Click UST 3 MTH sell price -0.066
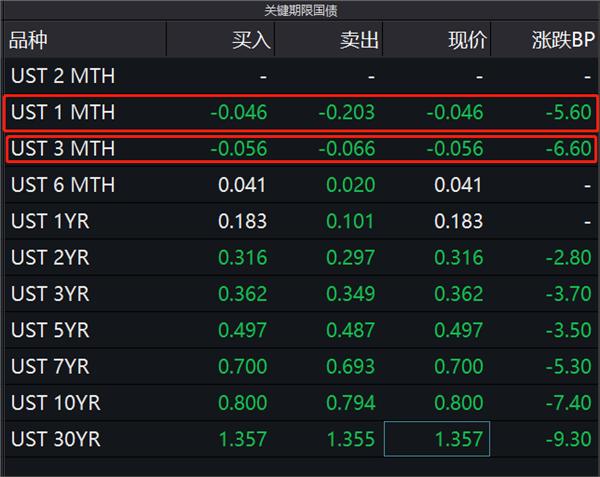 (347, 149)
